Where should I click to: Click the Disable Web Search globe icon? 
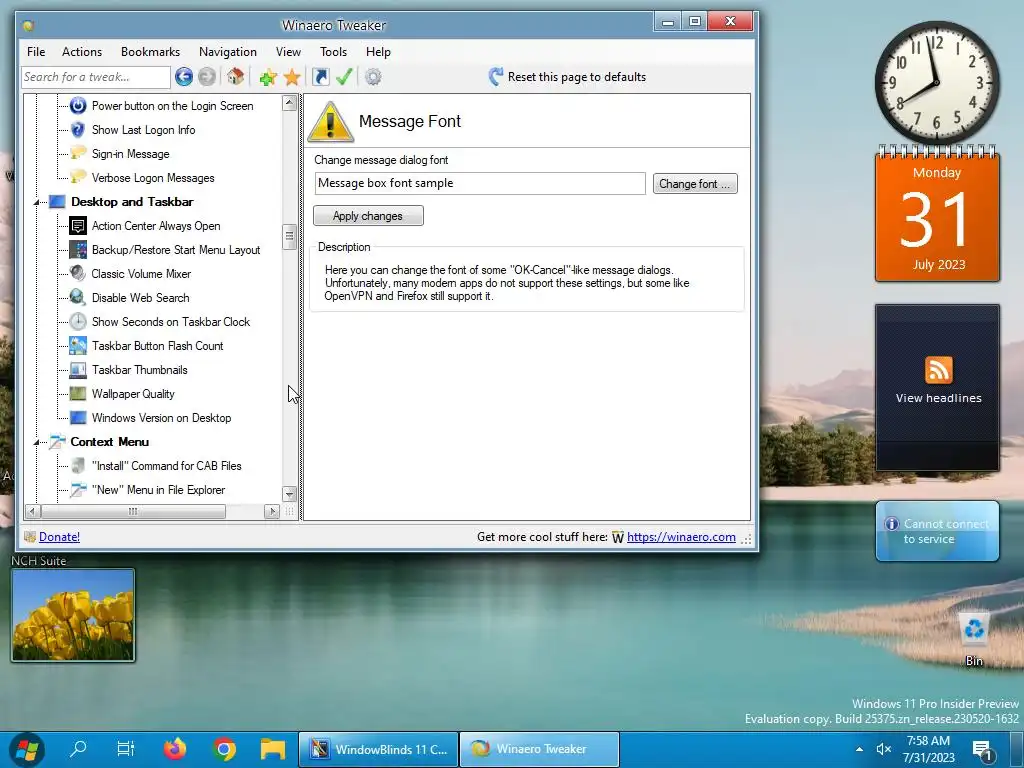point(78,298)
